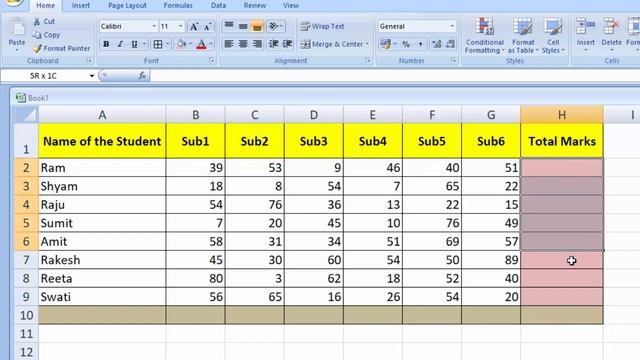
Task: Select column A header
Action: pyautogui.click(x=102, y=115)
